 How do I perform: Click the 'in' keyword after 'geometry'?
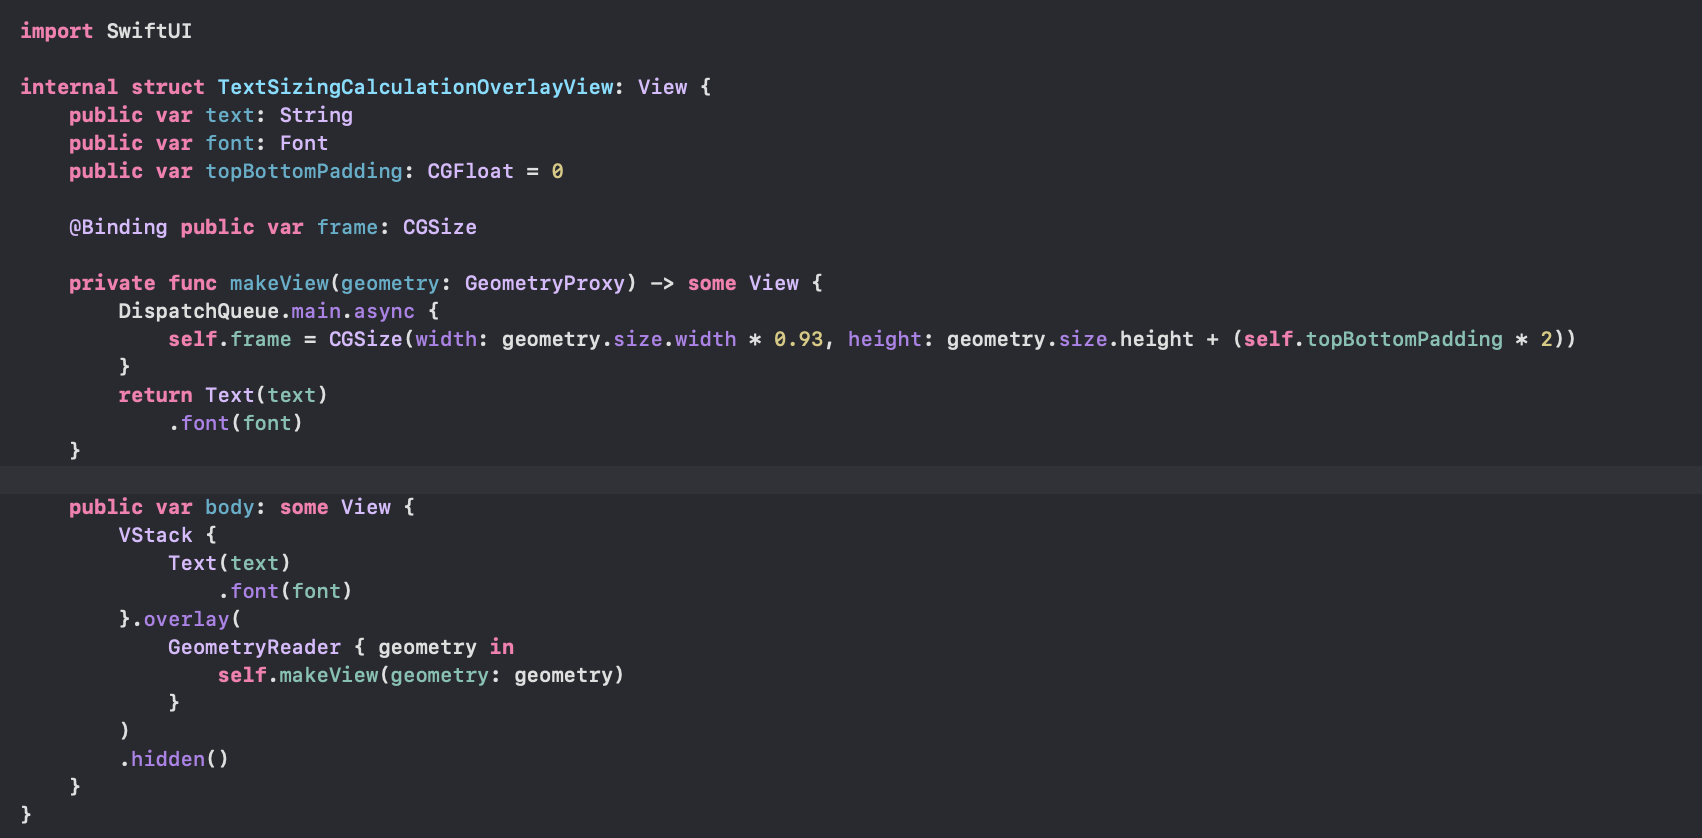[x=502, y=647]
